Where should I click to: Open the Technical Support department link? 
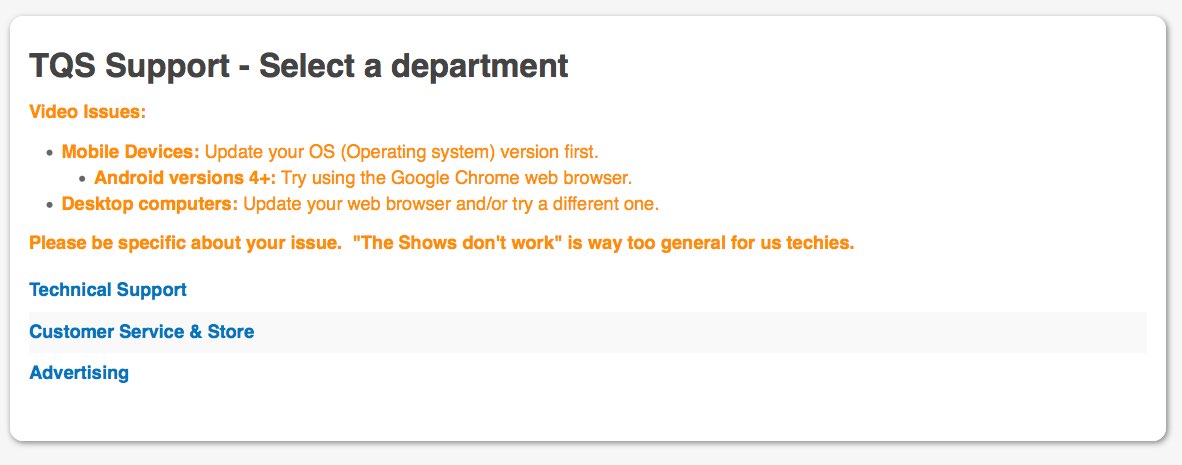click(x=108, y=290)
